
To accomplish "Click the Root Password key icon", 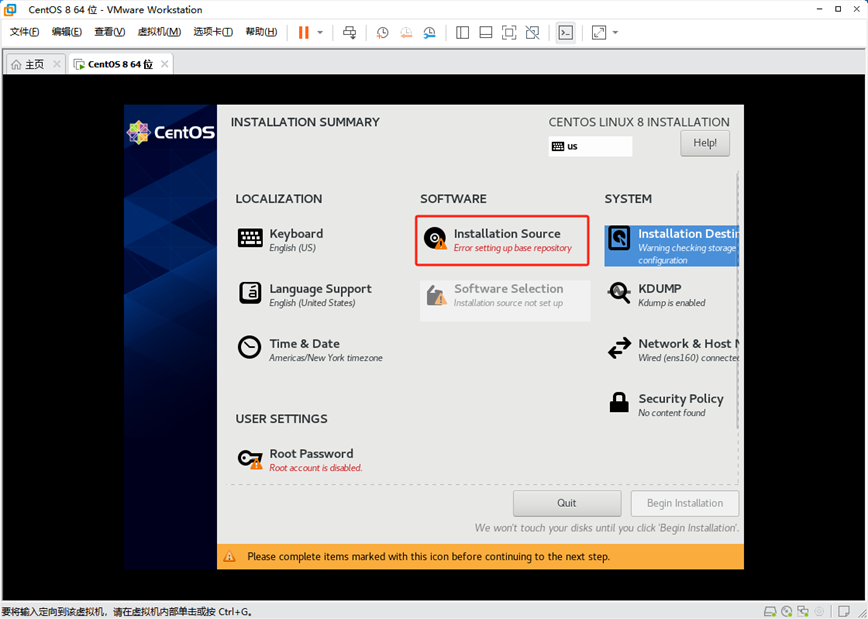I will tap(250, 459).
